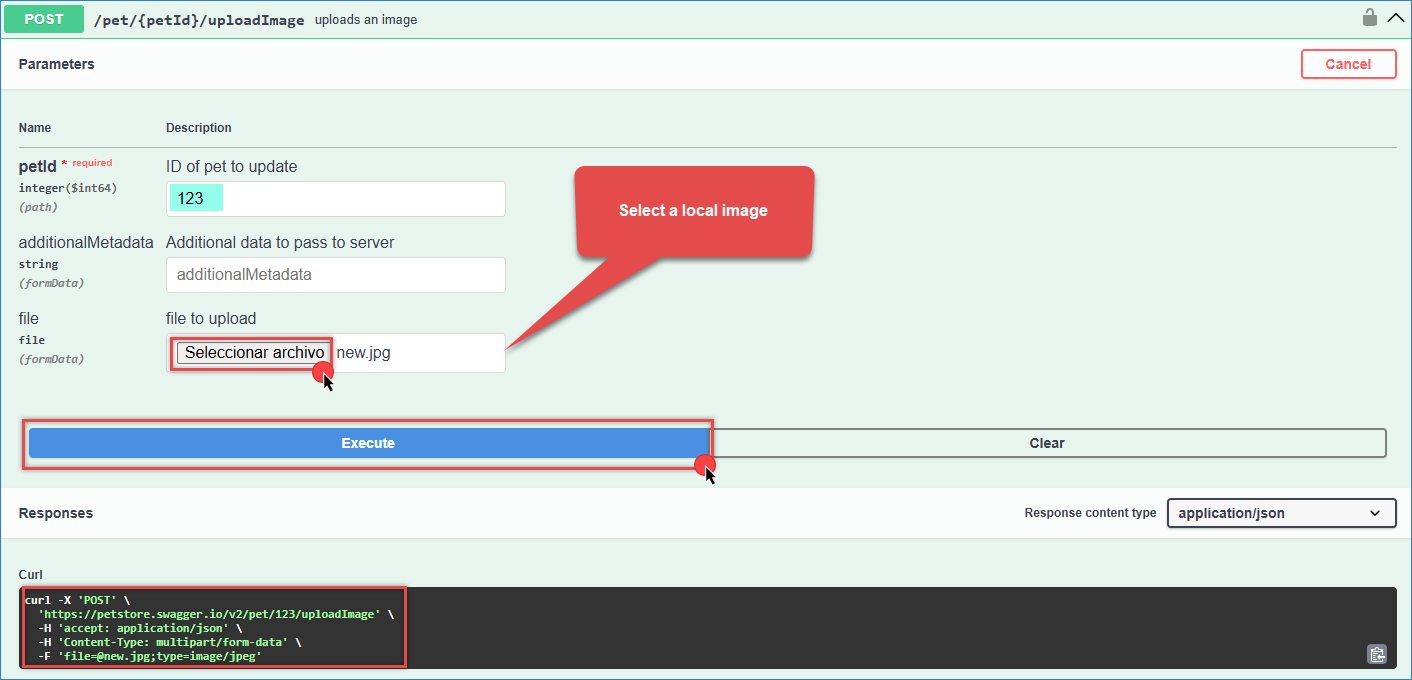Screen dimensions: 1412x680
Task: Click the Seleccionar archivo file button
Action: coord(254,353)
